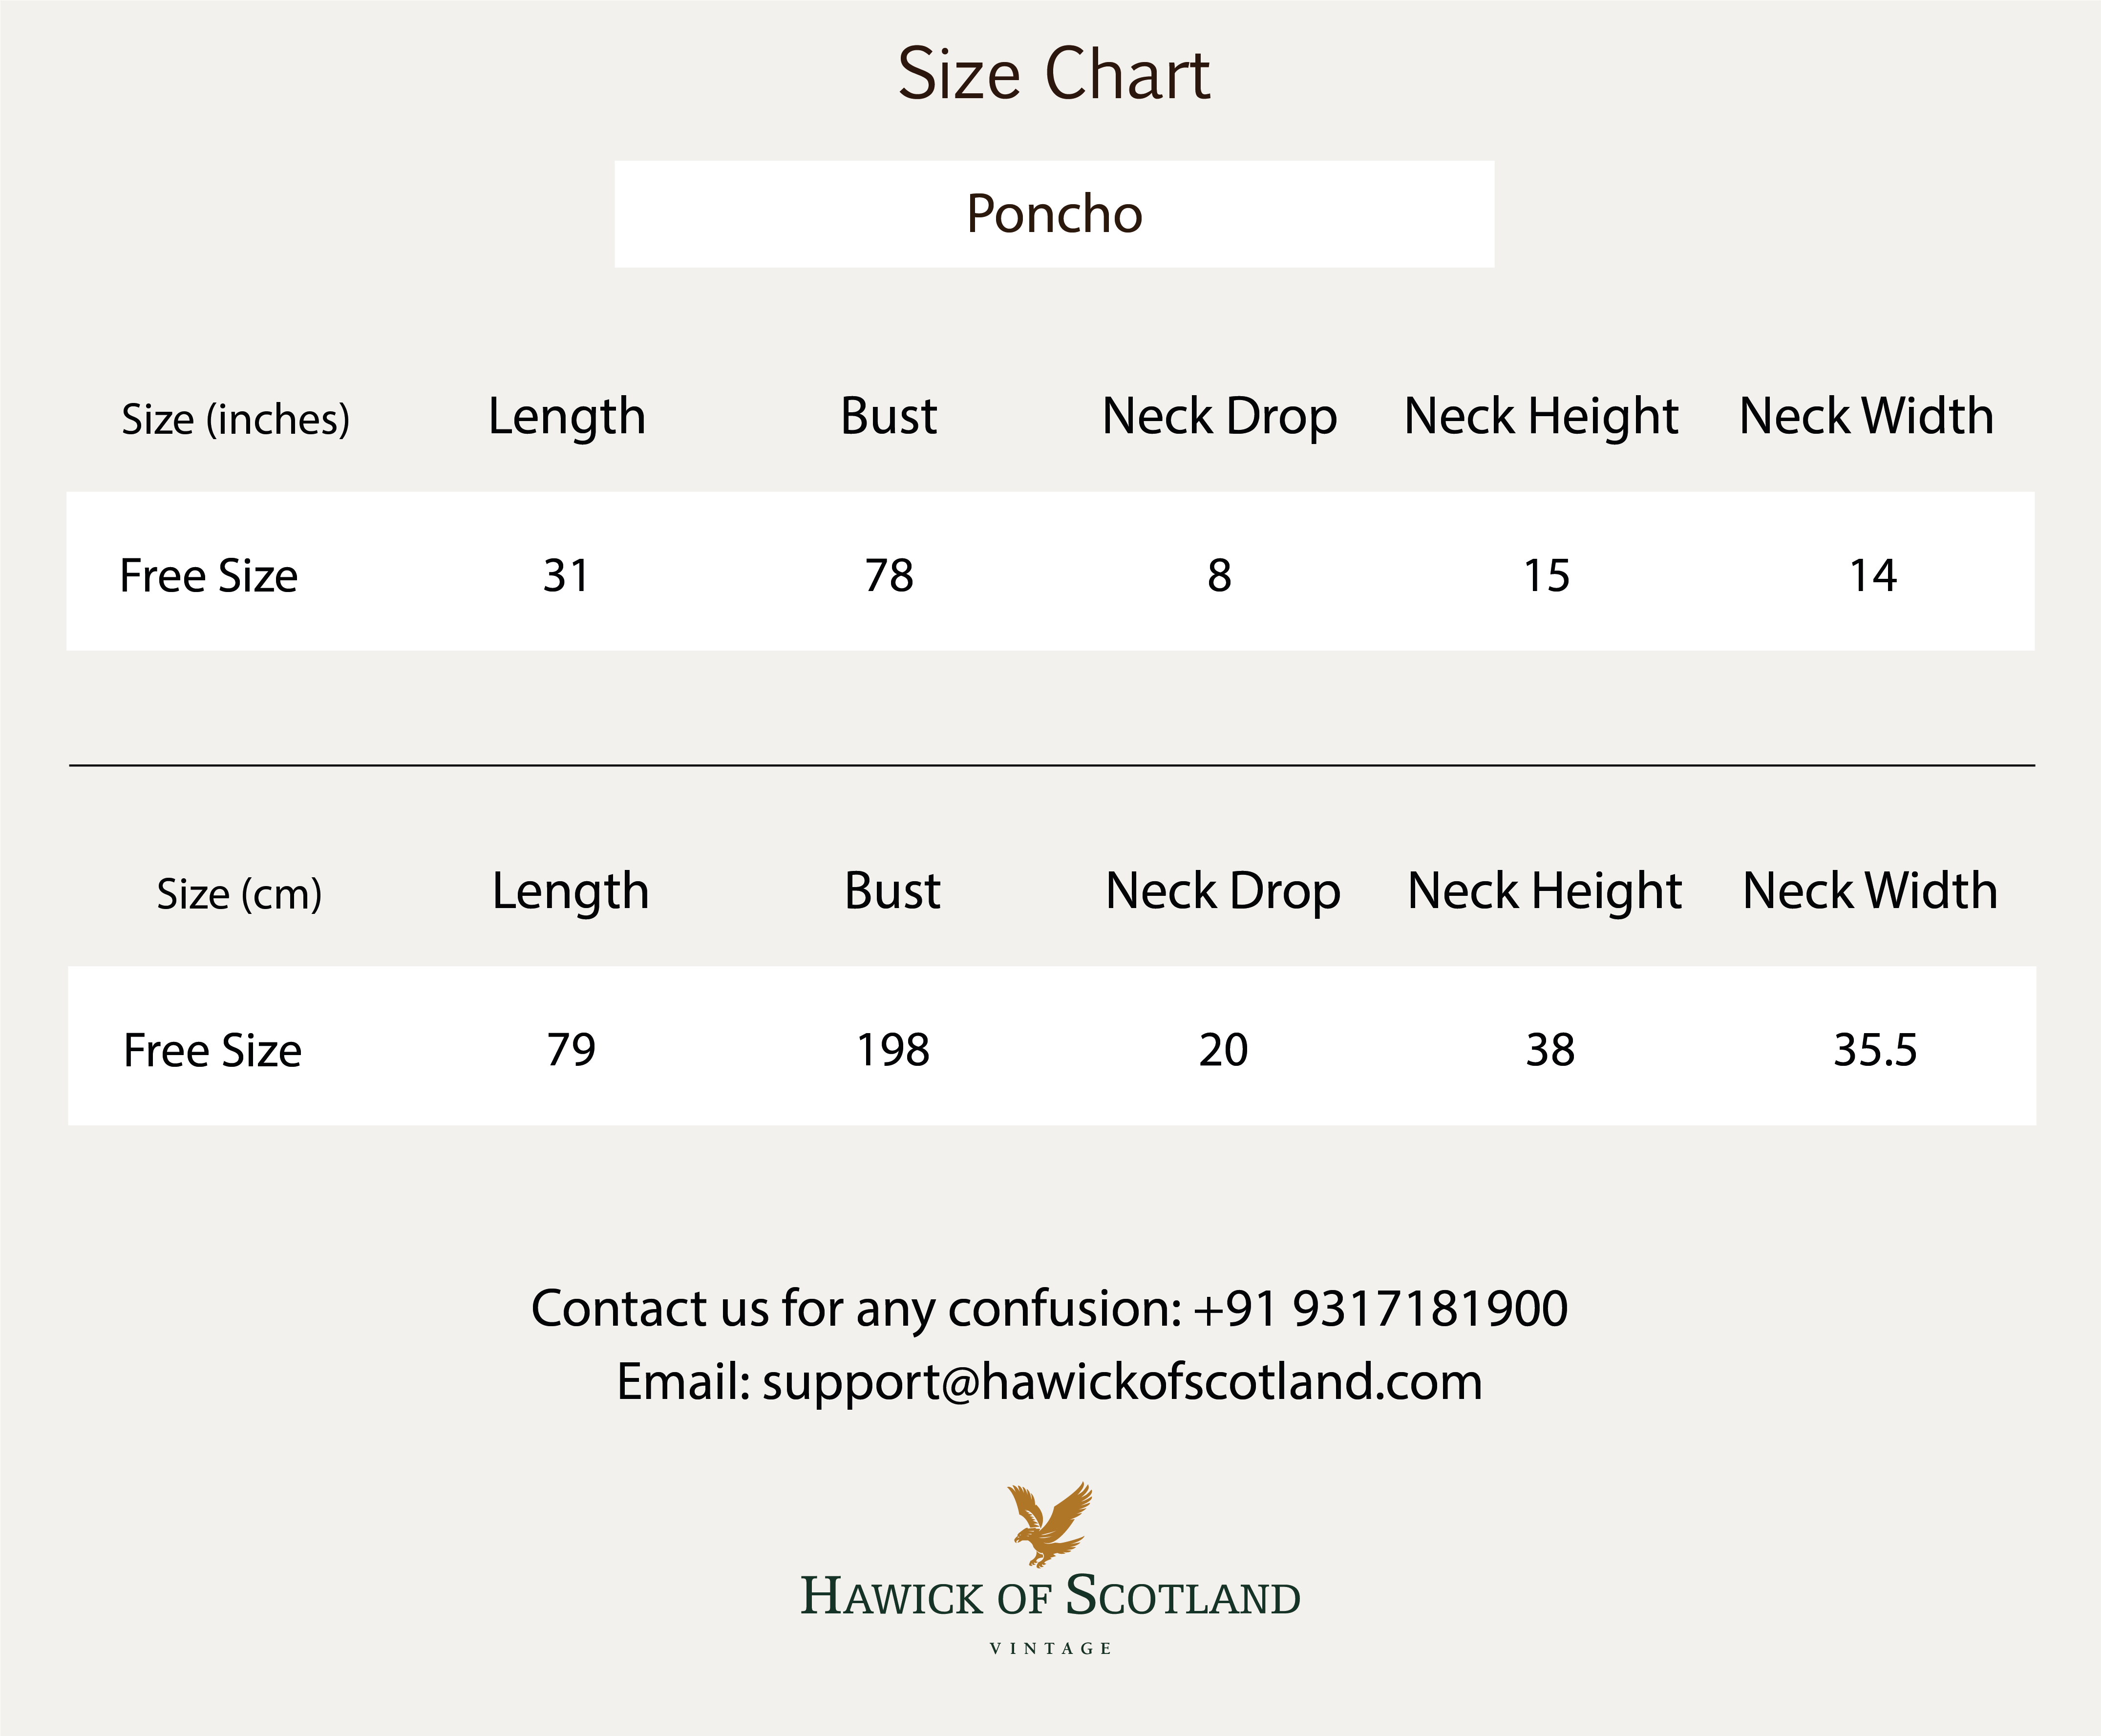Click Neck Width value 35.5
2101x1736 pixels.
tap(1875, 1050)
